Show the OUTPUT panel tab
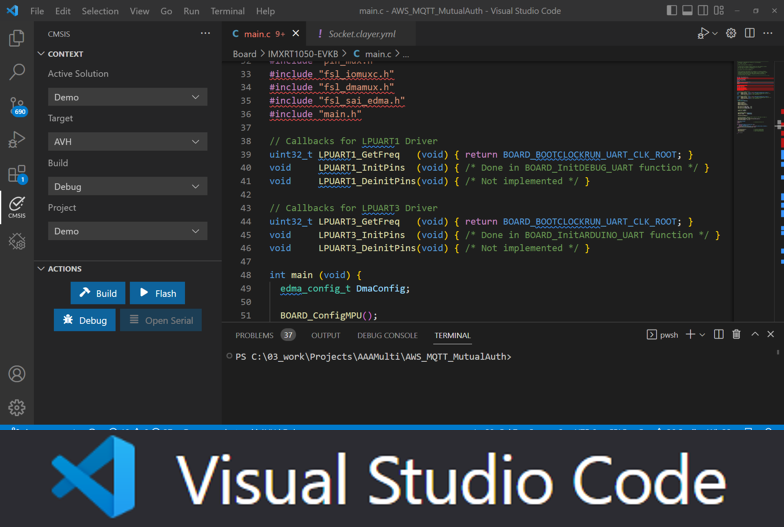This screenshot has height=527, width=784. click(x=326, y=335)
